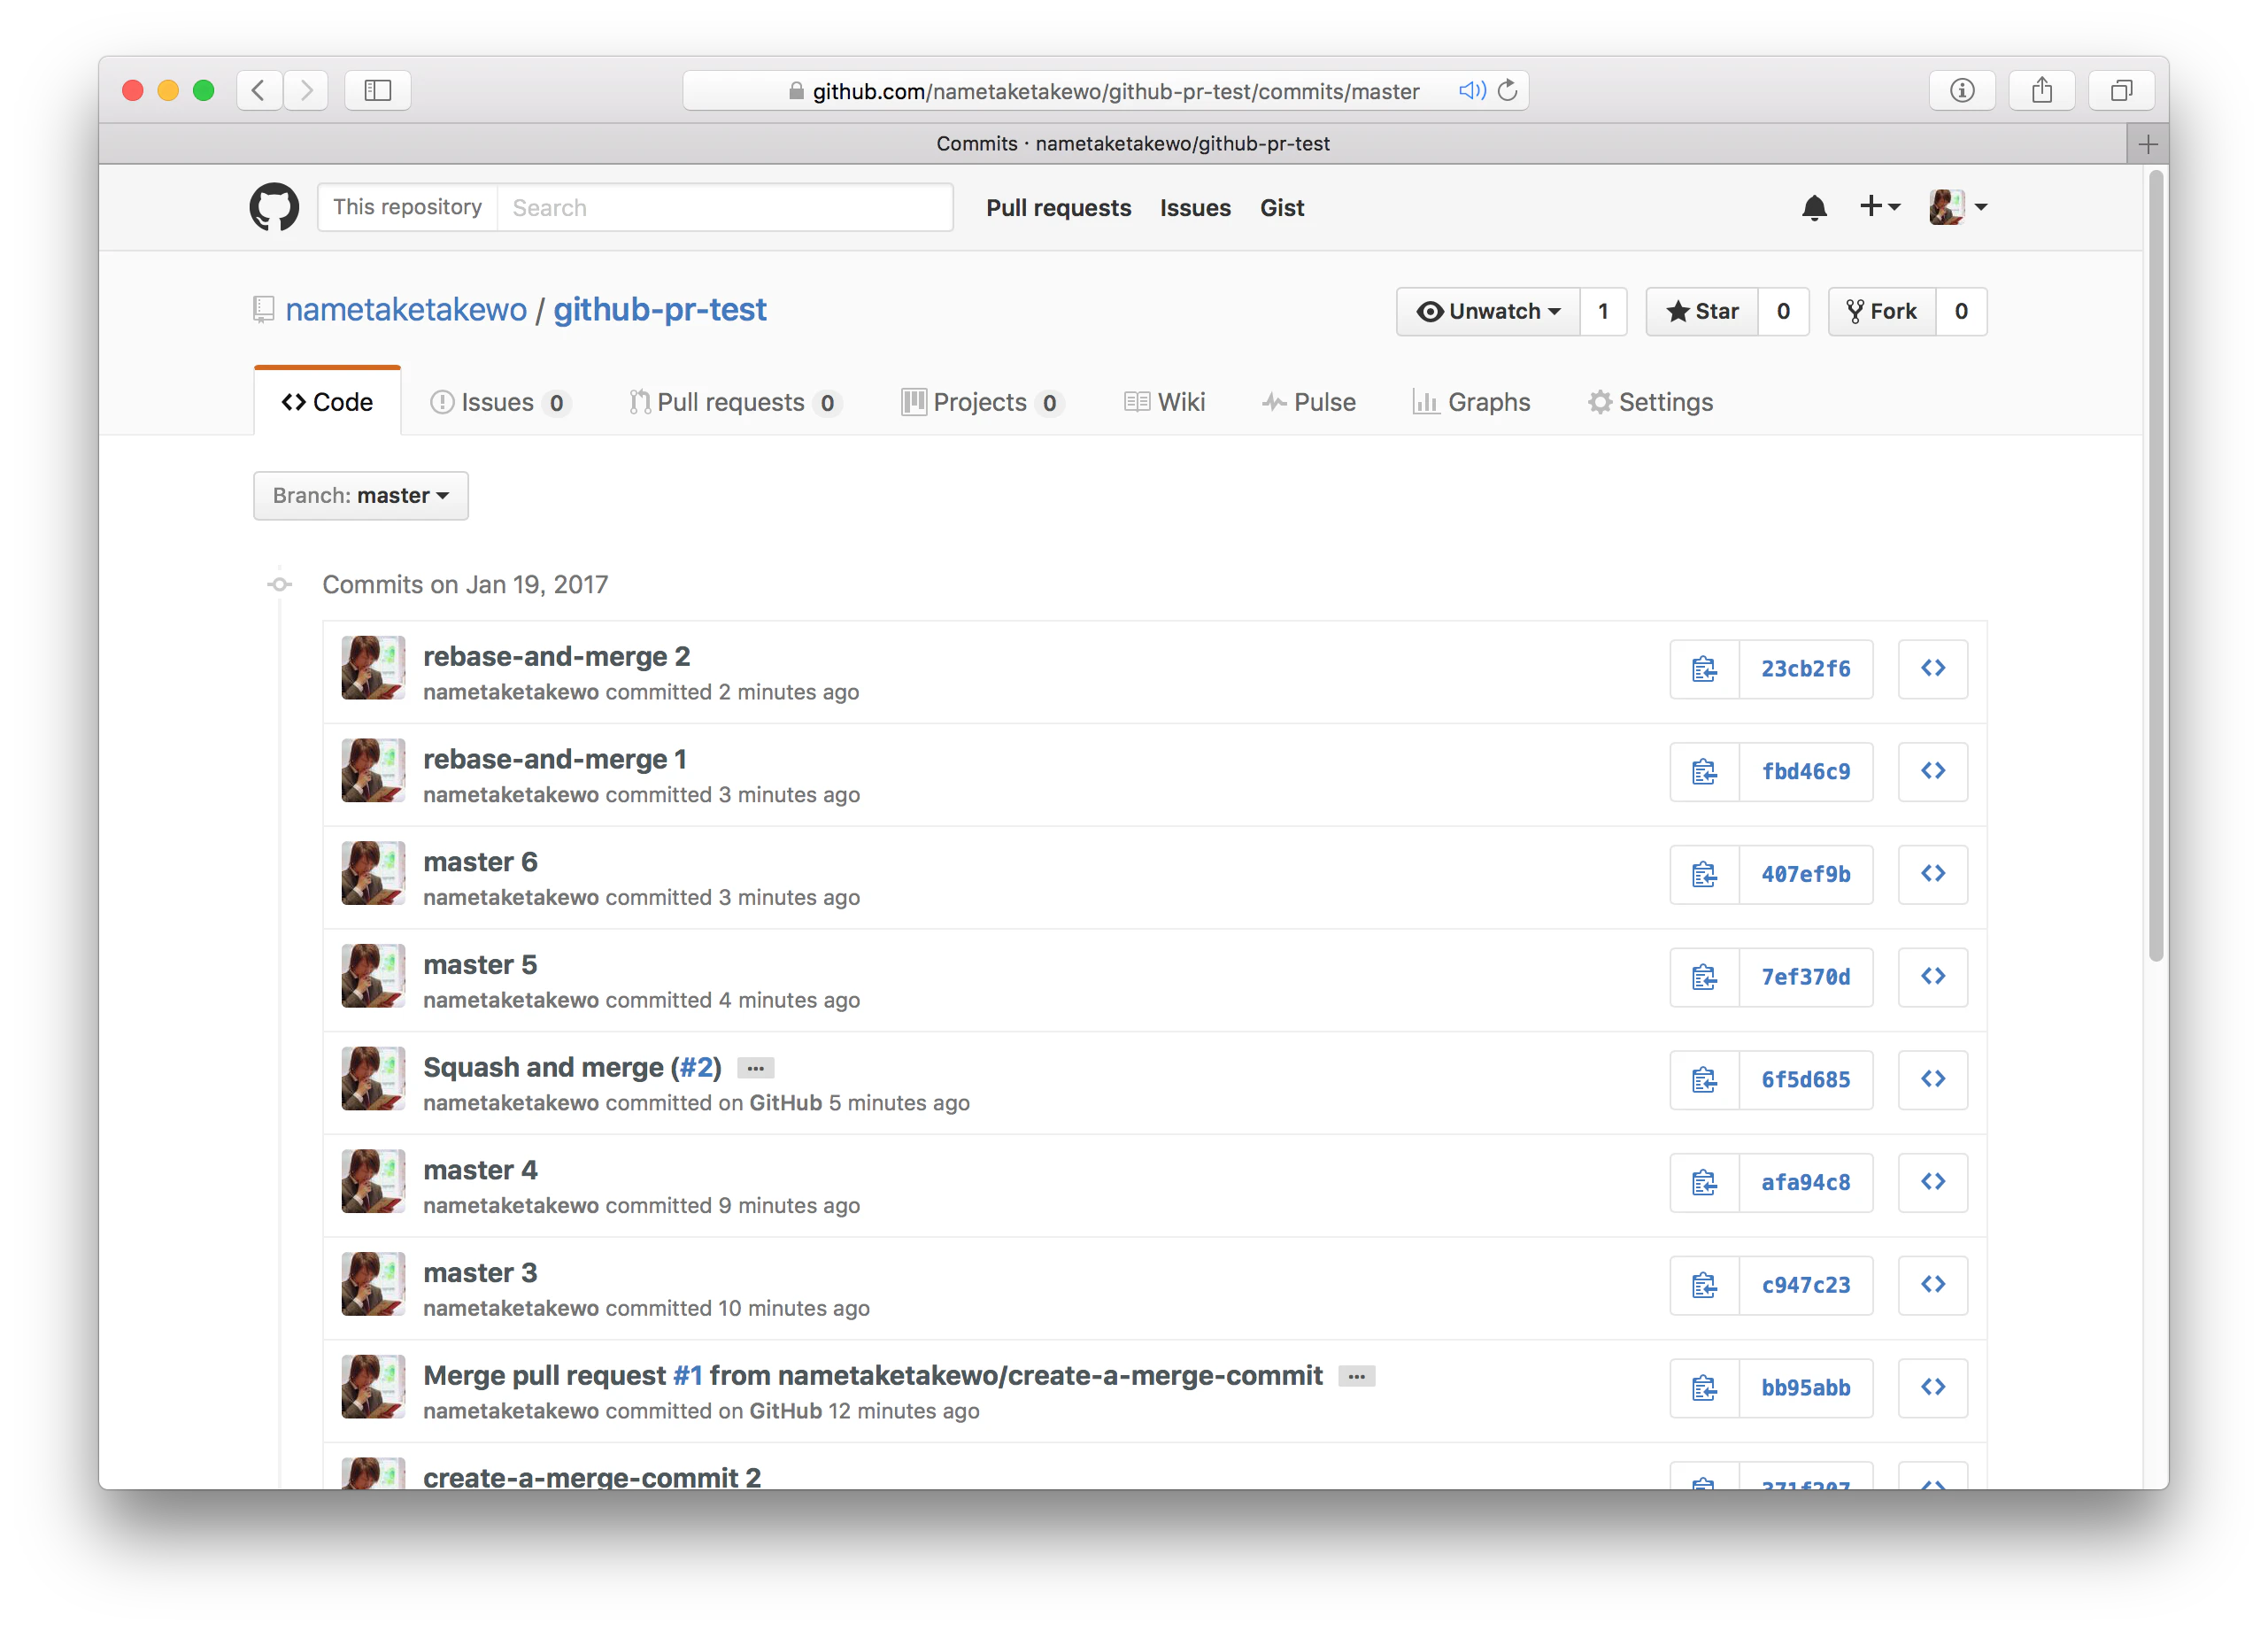Browse repository at Squash and merge commit
Screen dimensions: 2268x1631
click(x=1933, y=1080)
